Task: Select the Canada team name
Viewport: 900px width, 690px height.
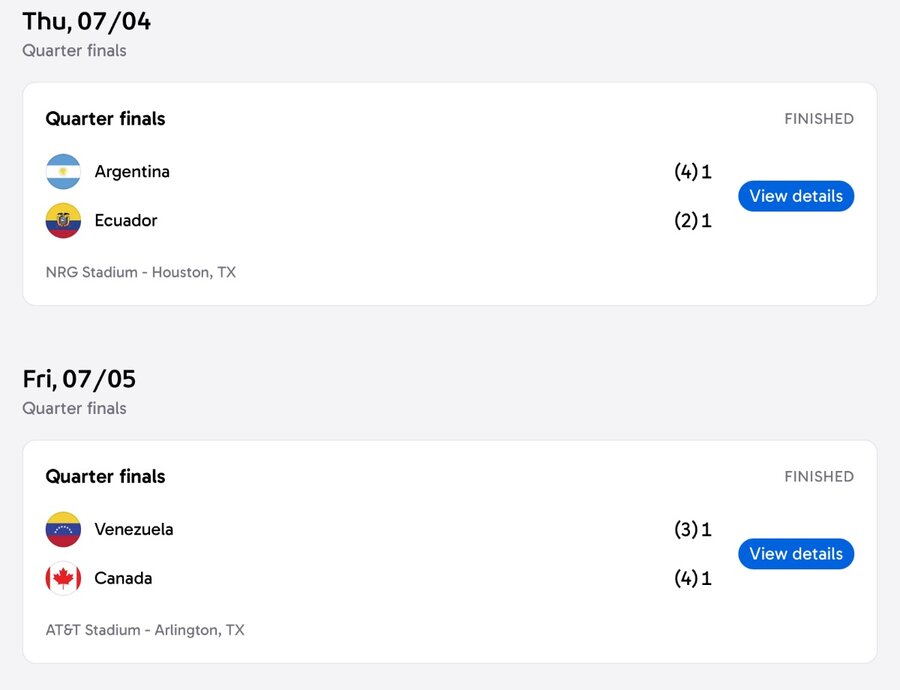Action: [x=123, y=578]
